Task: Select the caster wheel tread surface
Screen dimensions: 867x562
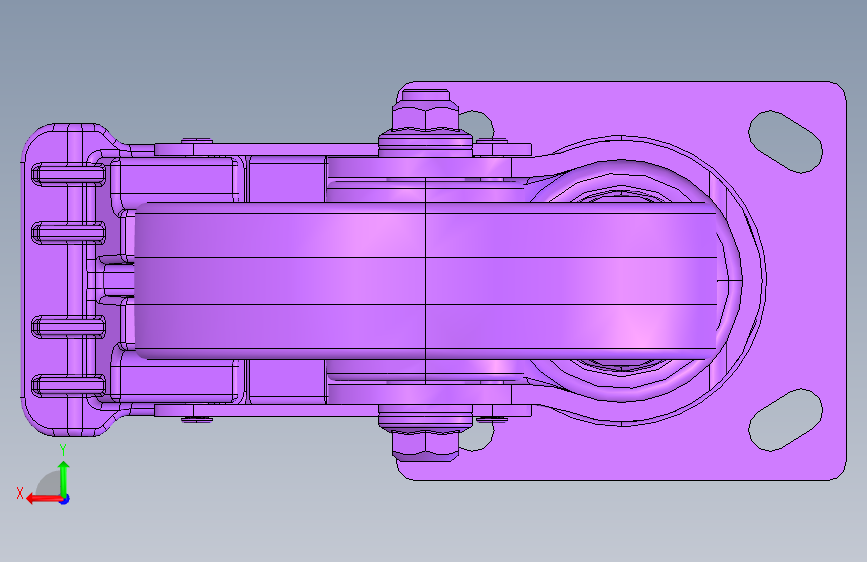Action: point(426,281)
